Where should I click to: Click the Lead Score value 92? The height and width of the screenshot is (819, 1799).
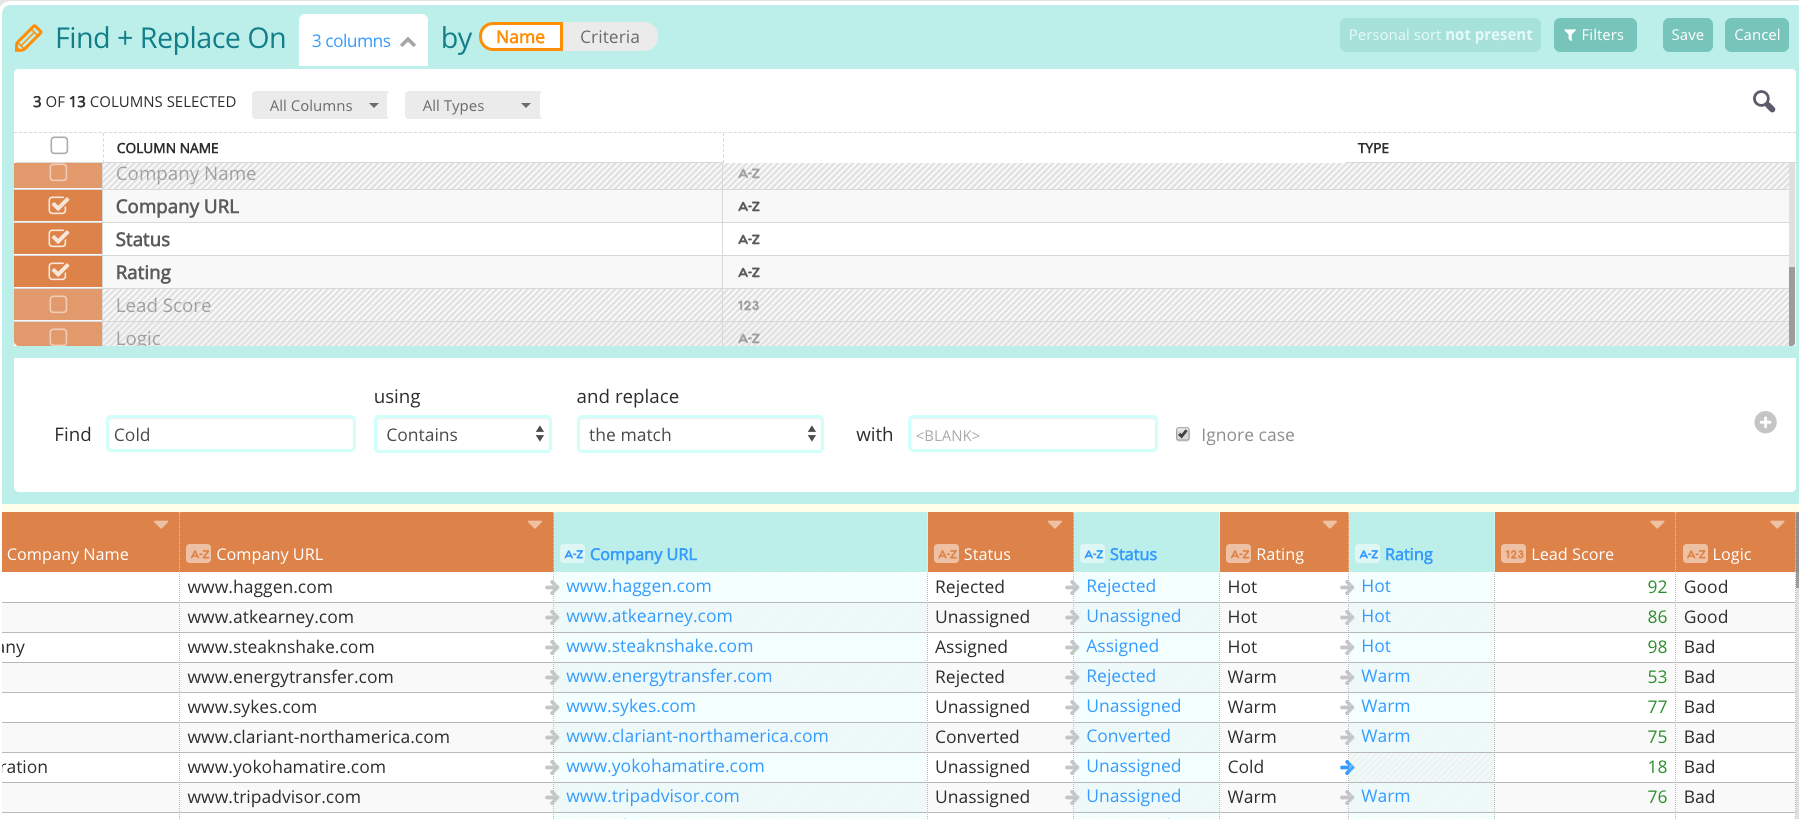pos(1657,587)
